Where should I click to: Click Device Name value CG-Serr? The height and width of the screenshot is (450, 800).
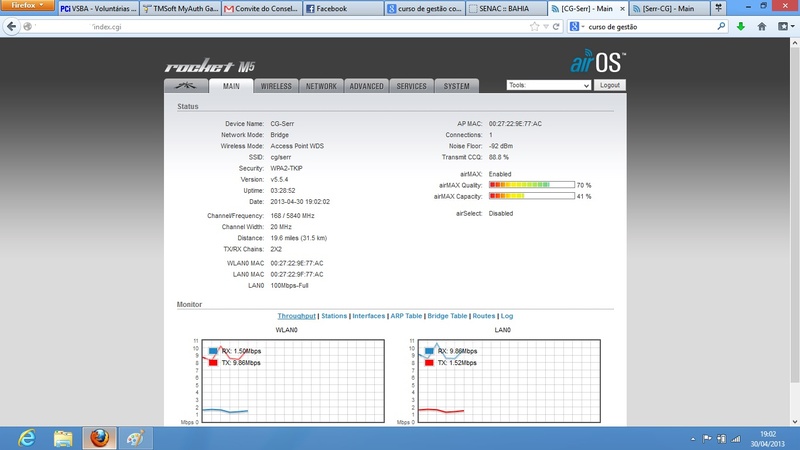point(282,123)
